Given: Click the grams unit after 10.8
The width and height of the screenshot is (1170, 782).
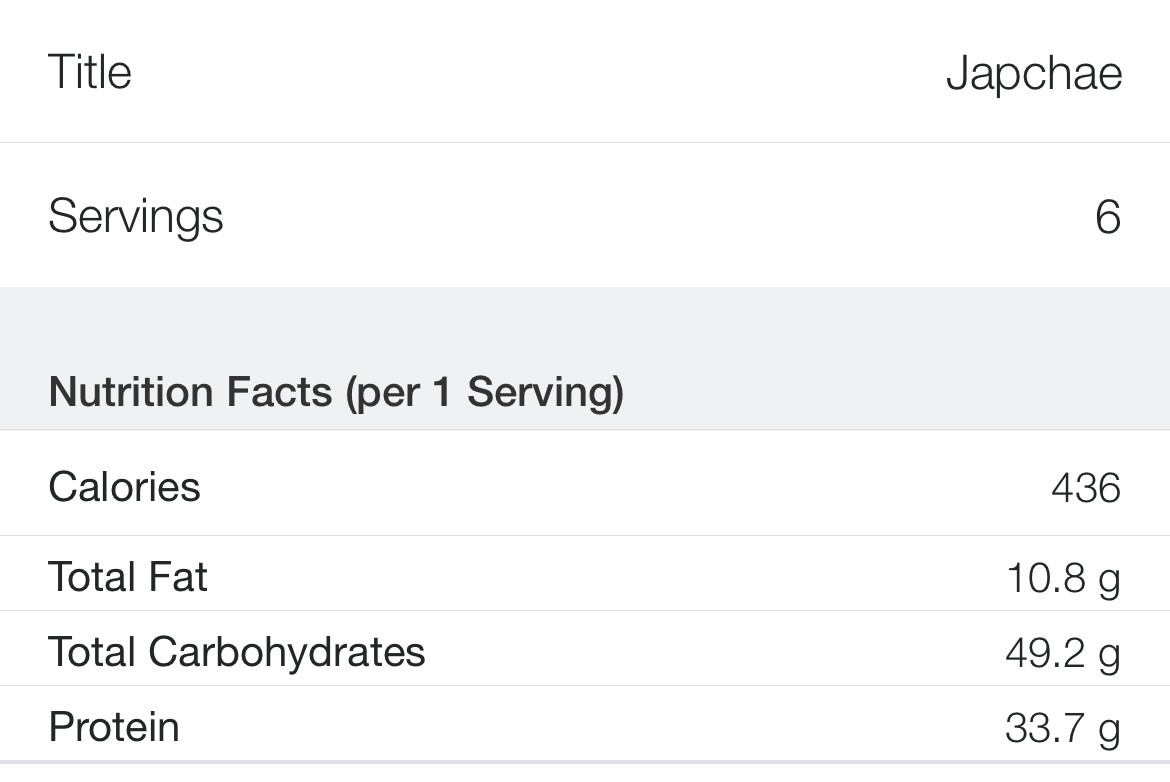Looking at the screenshot, I should [x=1108, y=580].
